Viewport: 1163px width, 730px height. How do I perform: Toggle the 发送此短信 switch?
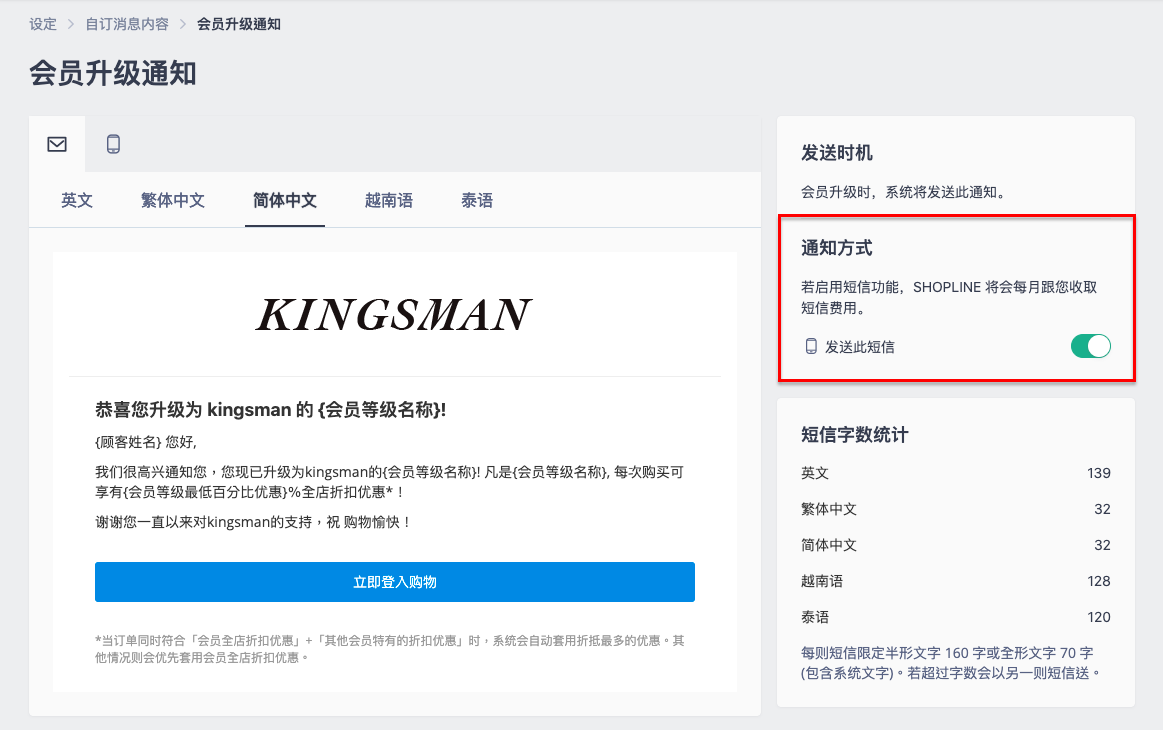pyautogui.click(x=1090, y=346)
